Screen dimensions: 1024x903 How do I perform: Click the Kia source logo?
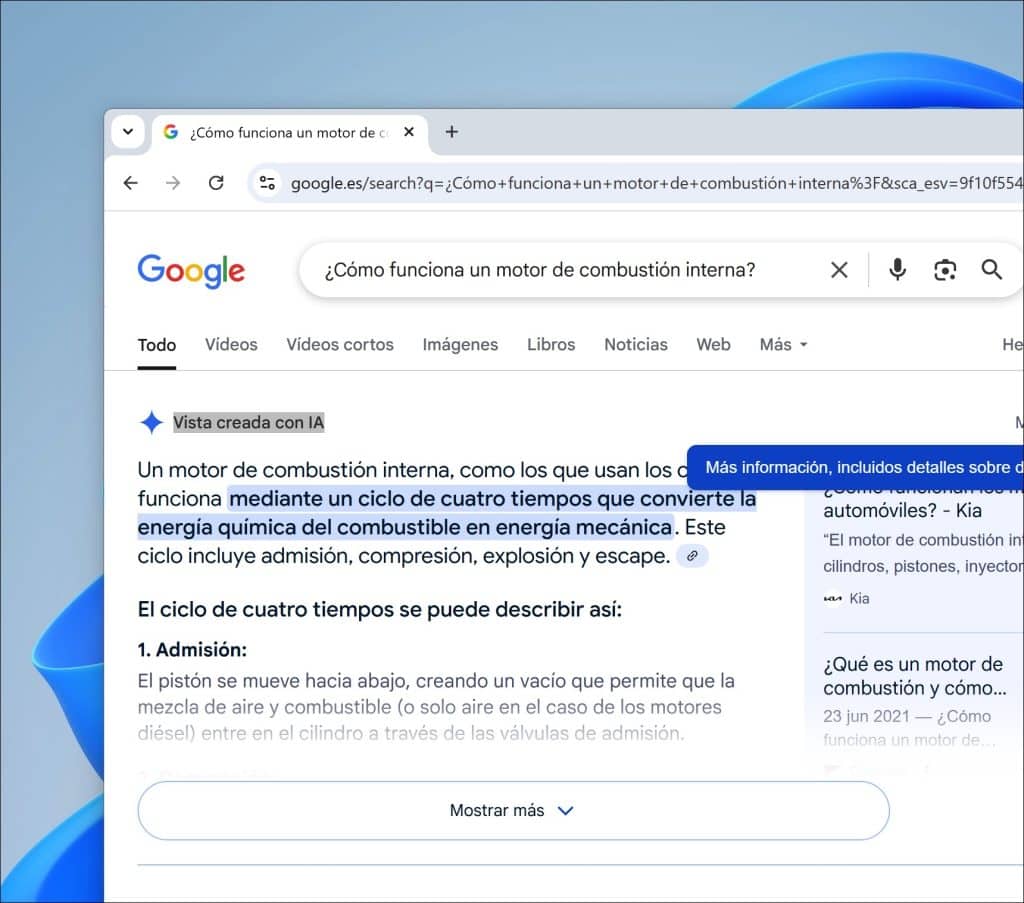click(833, 599)
